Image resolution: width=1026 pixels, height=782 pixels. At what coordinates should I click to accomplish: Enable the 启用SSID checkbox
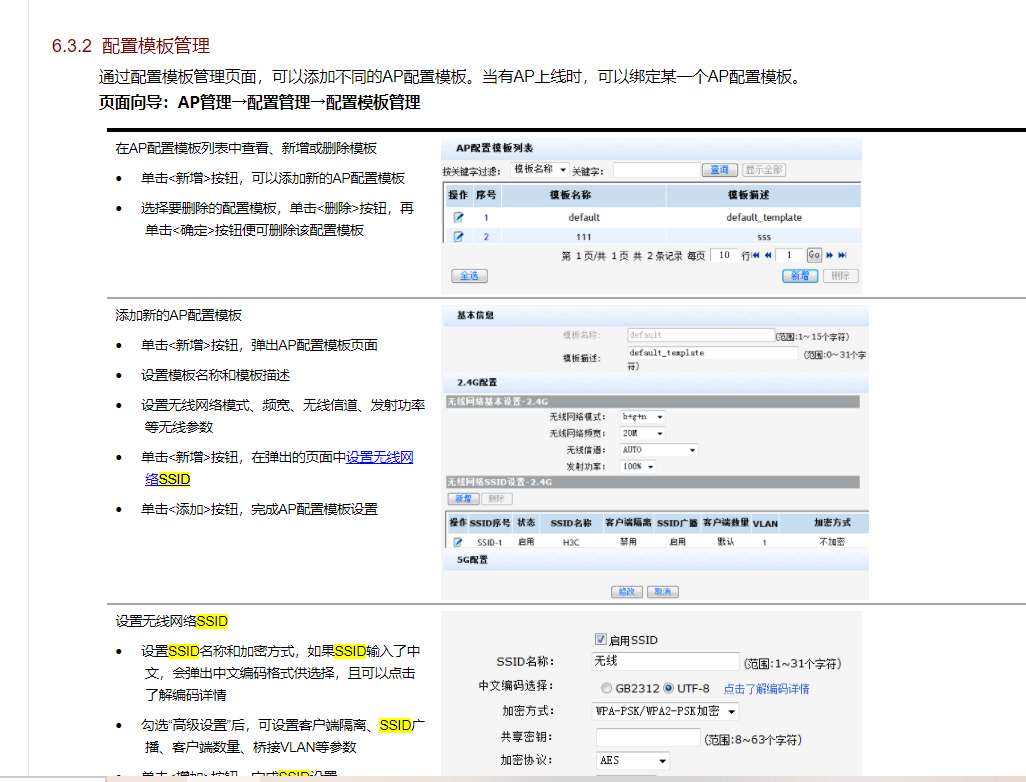coord(601,639)
